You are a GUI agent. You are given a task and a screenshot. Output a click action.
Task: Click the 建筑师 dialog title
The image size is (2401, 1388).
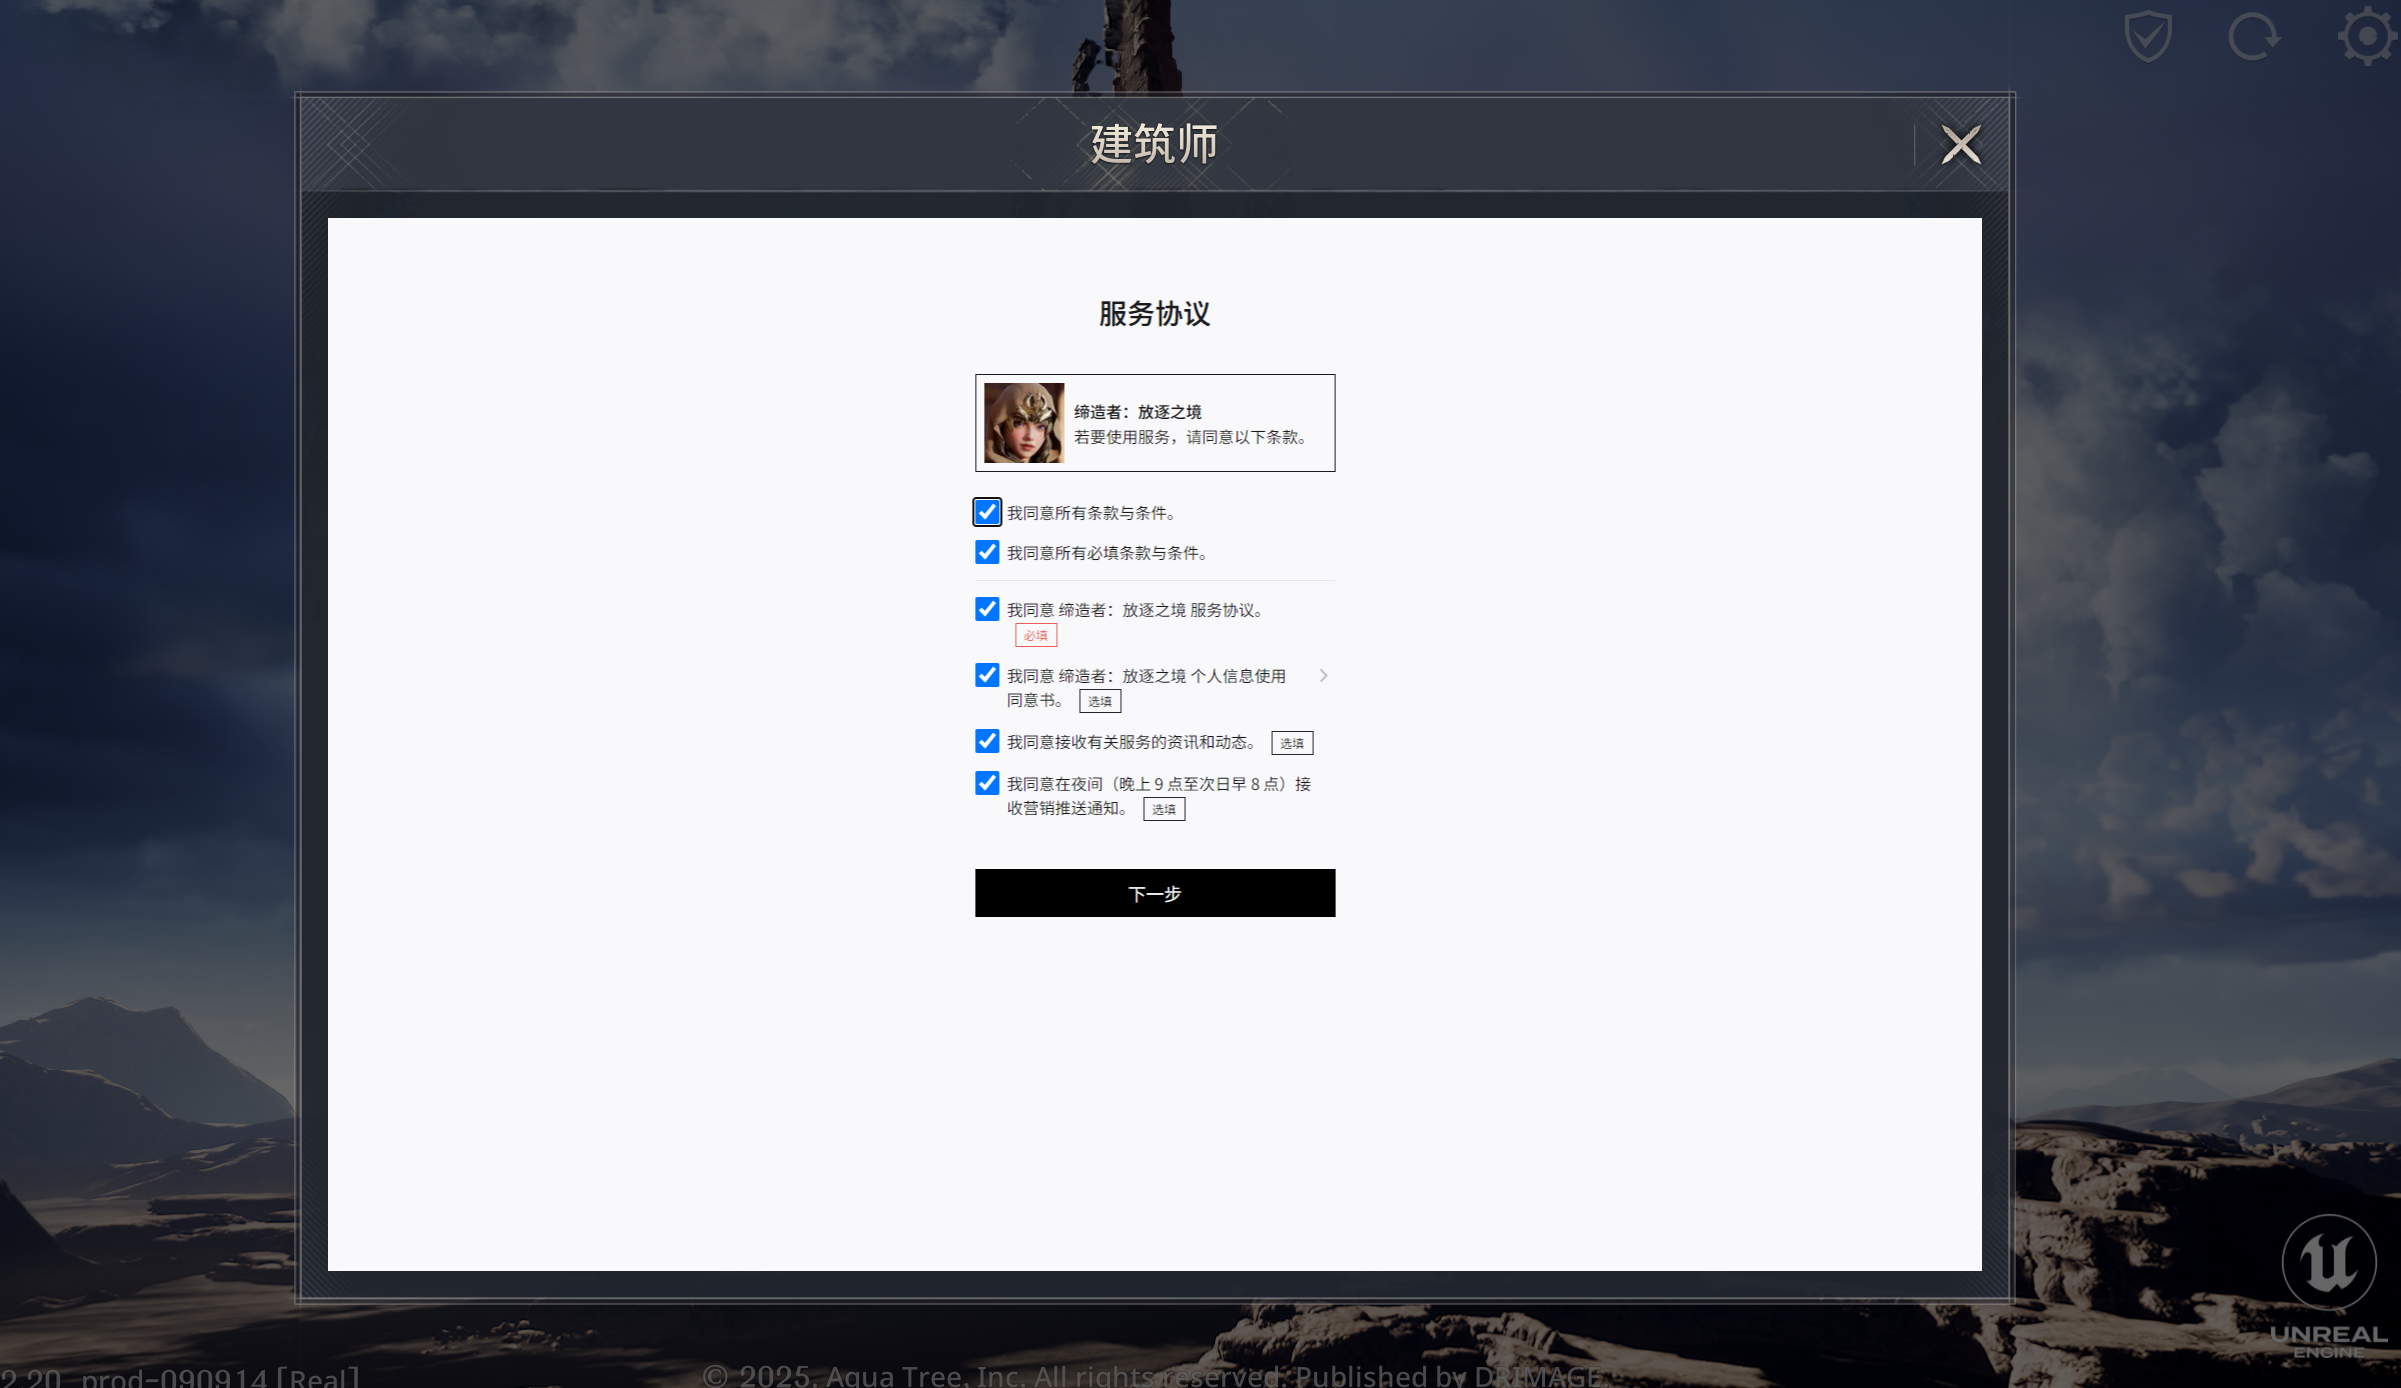[1154, 144]
